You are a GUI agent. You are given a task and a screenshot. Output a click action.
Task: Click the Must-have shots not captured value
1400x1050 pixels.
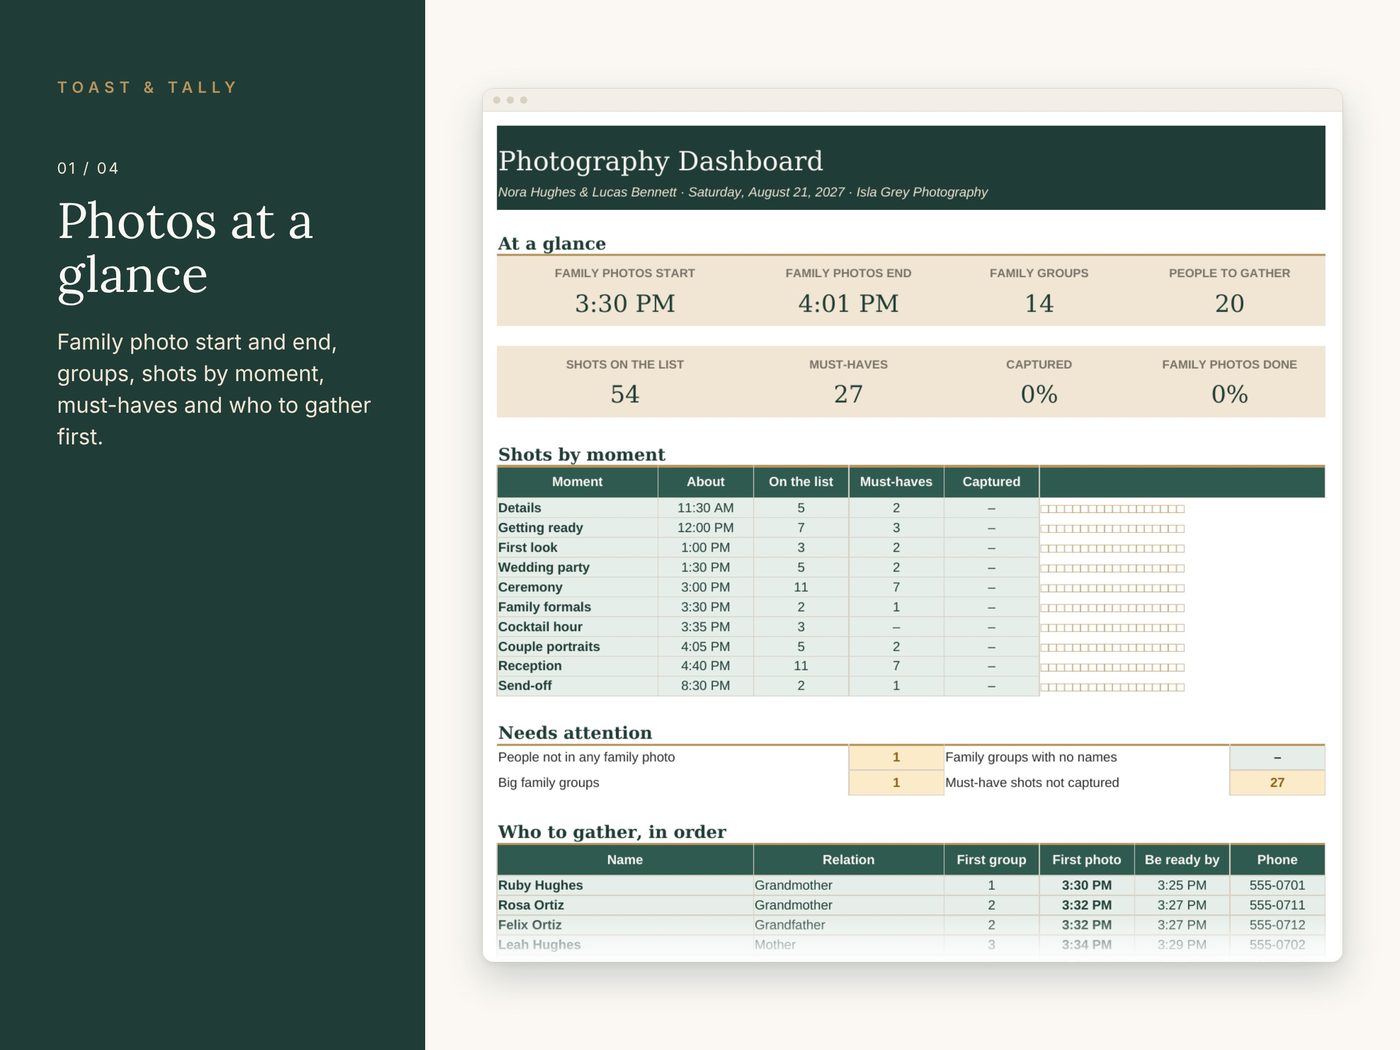click(x=1277, y=783)
